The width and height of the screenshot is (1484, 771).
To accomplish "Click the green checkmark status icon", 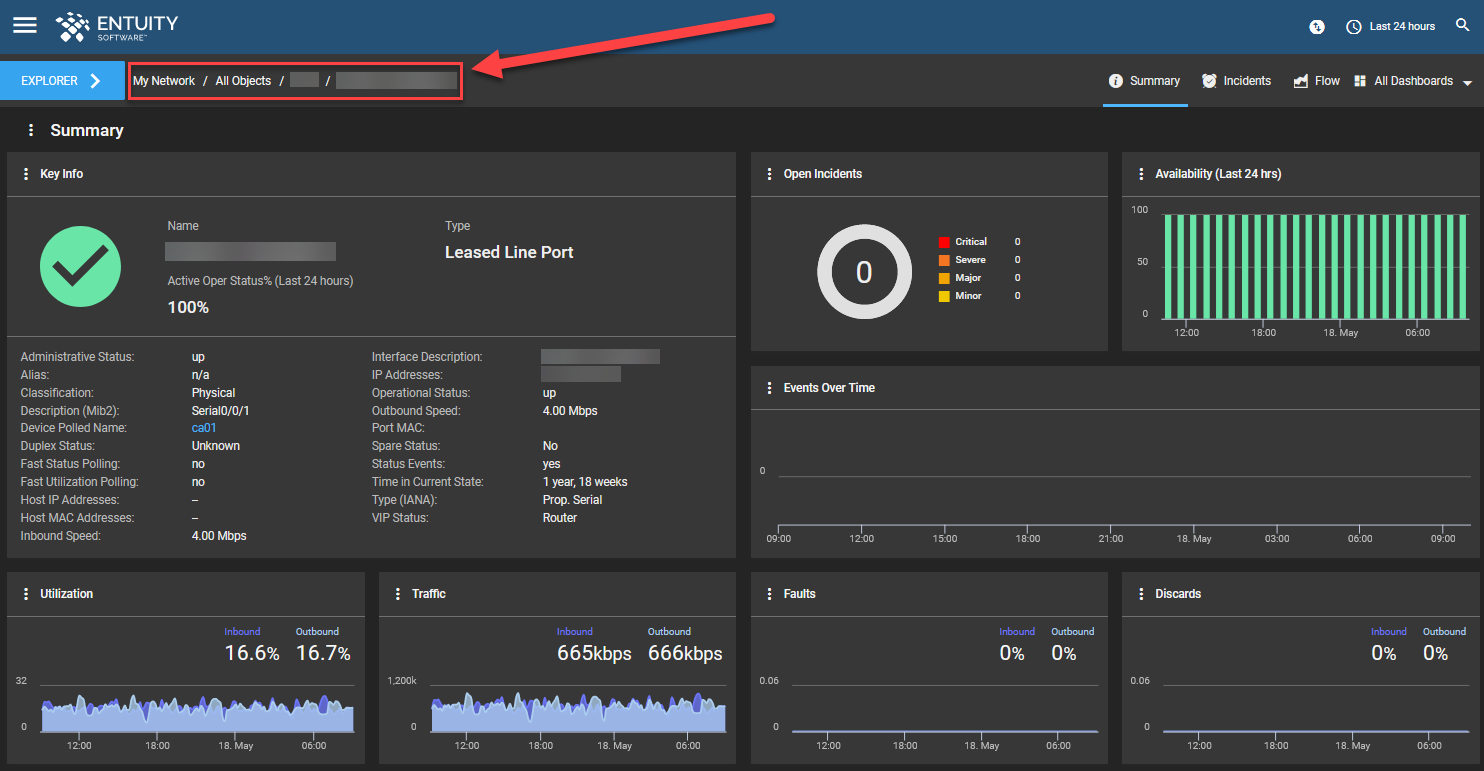I will coord(80,266).
